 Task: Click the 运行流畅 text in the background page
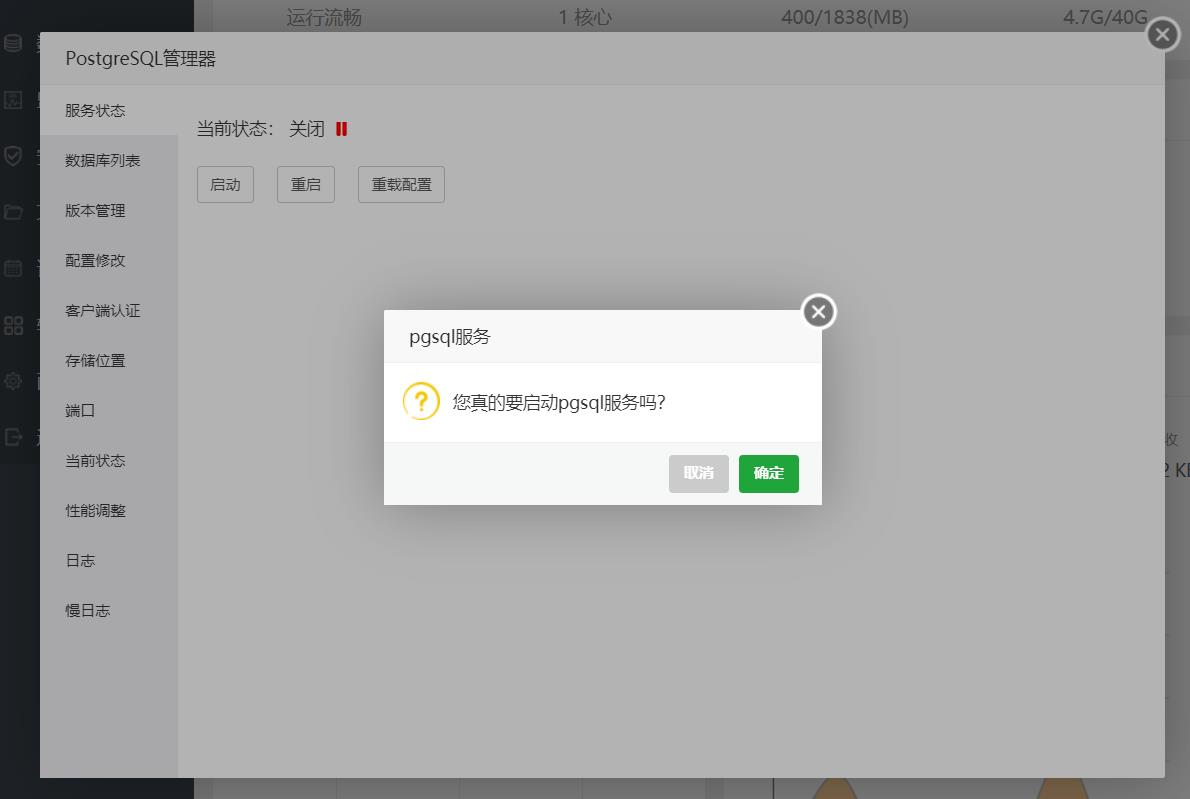pos(324,17)
